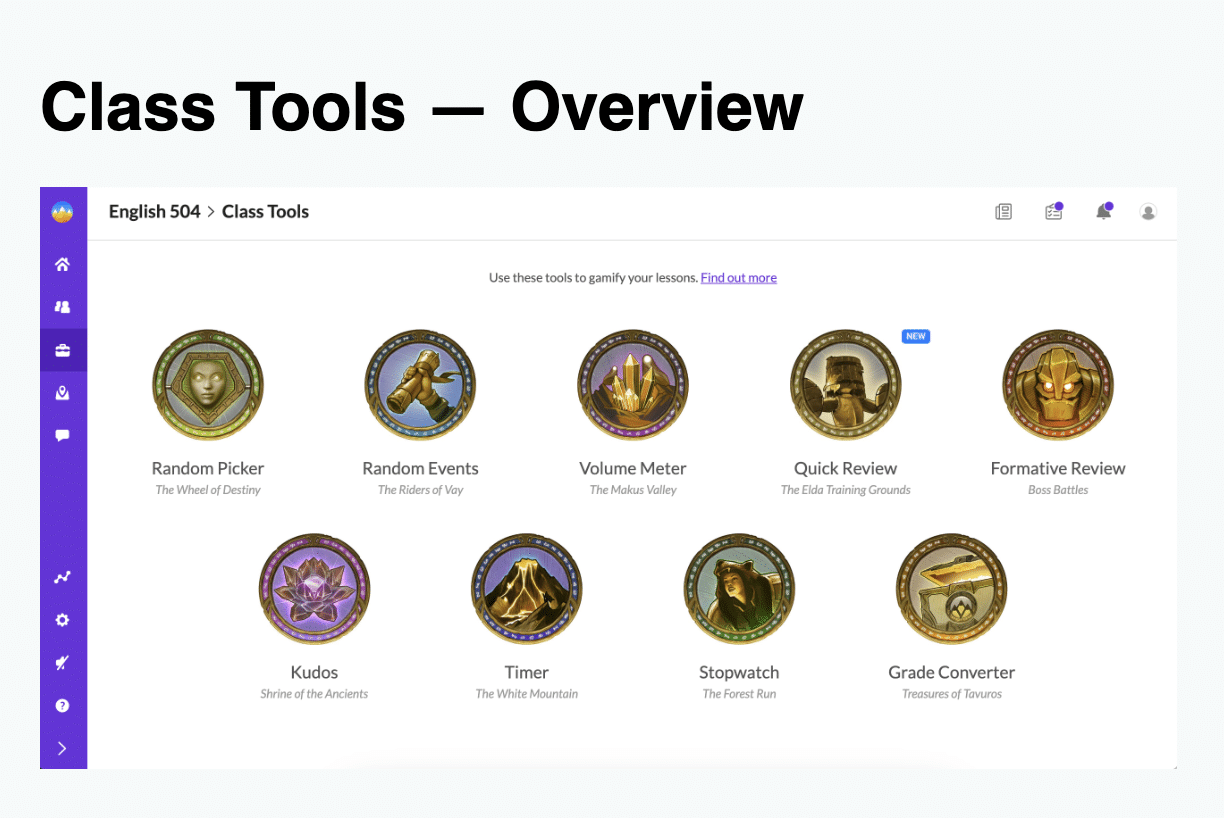Click the Find out more link
This screenshot has width=1224, height=818.
738,278
